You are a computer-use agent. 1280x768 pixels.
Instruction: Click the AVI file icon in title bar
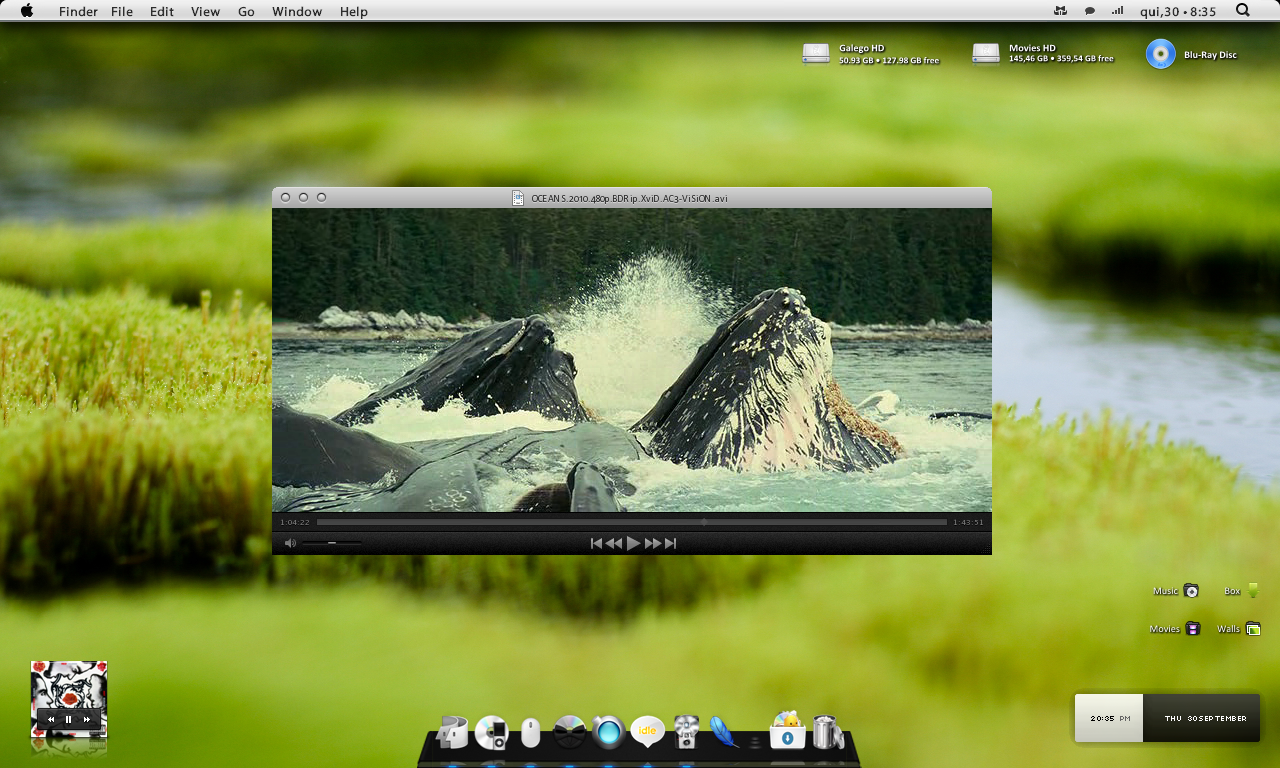click(518, 198)
